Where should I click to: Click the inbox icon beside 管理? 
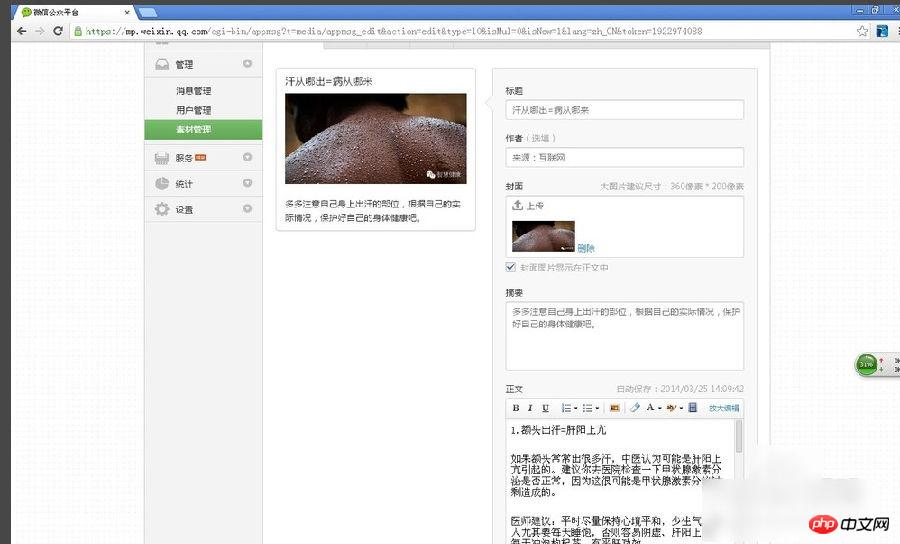coord(162,64)
